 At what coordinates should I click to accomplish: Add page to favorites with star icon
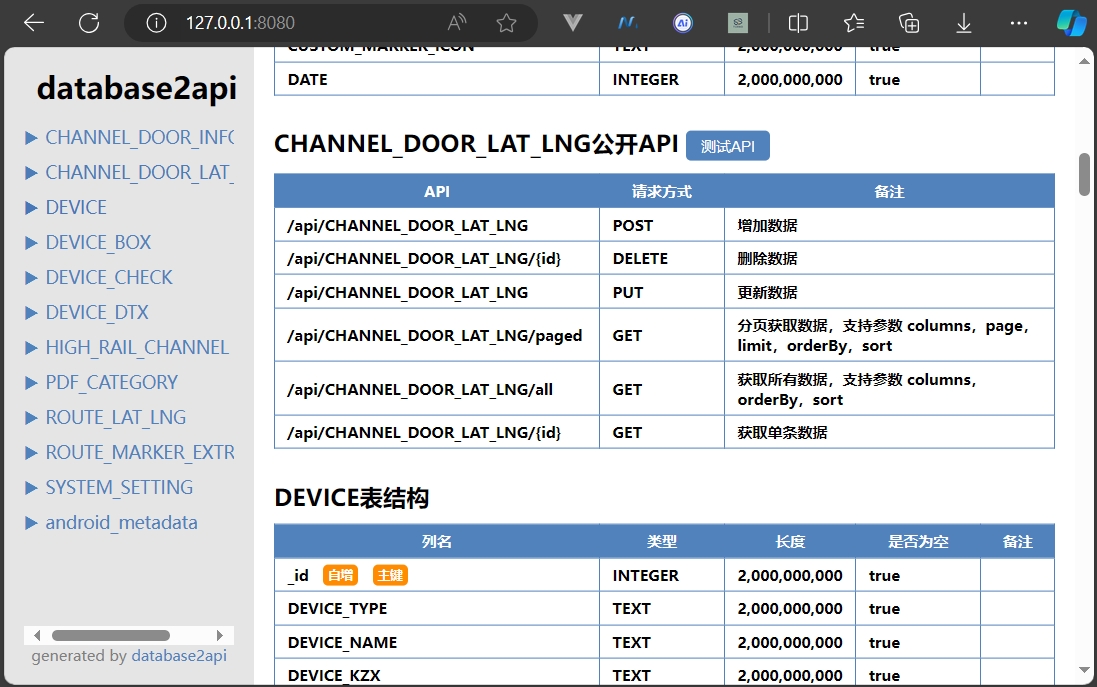click(x=506, y=23)
